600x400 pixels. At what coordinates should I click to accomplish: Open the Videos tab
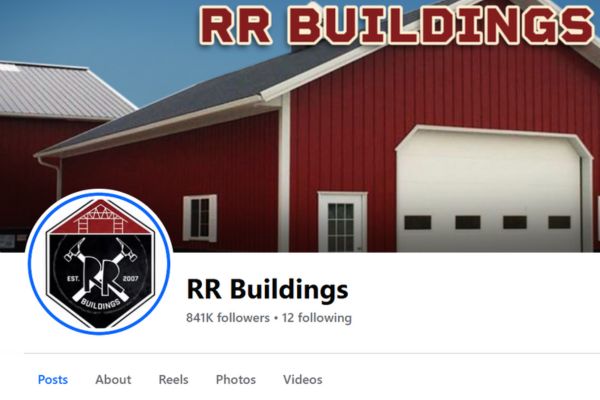tap(303, 379)
